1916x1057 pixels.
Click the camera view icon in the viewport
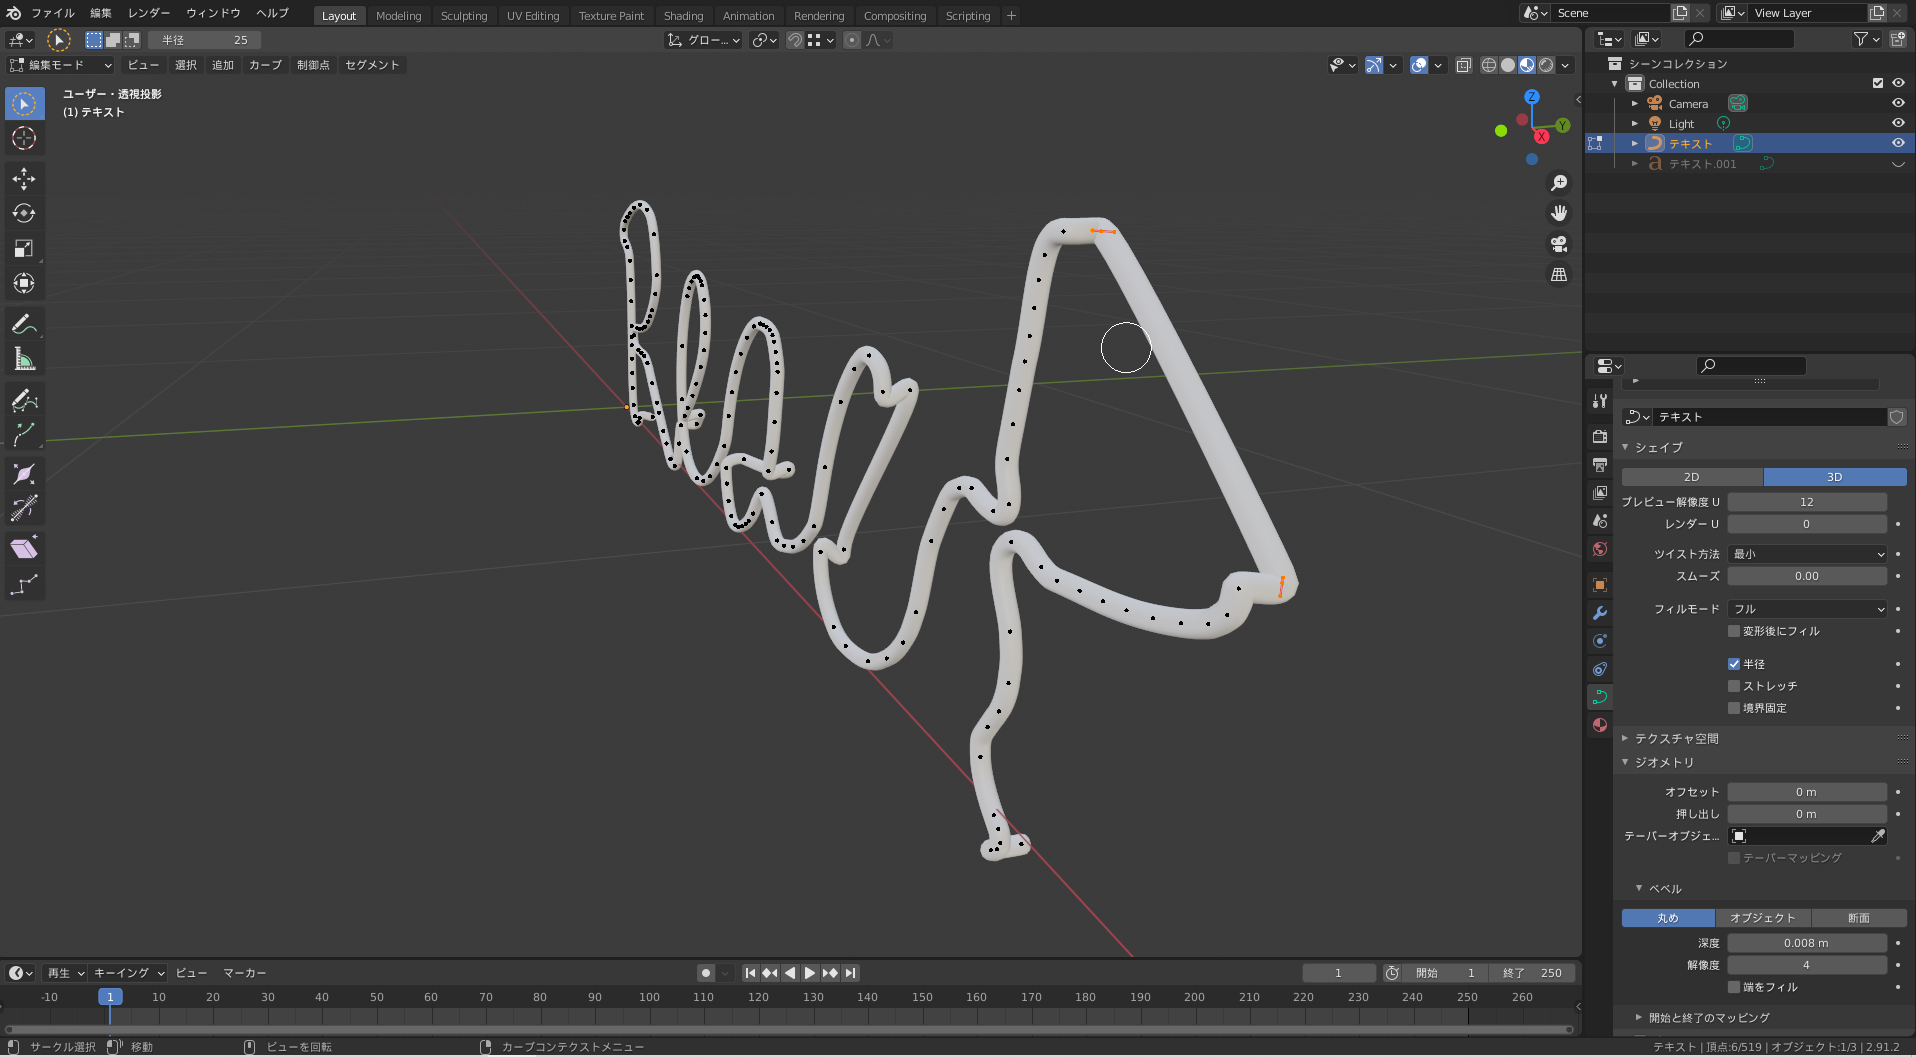pos(1558,244)
